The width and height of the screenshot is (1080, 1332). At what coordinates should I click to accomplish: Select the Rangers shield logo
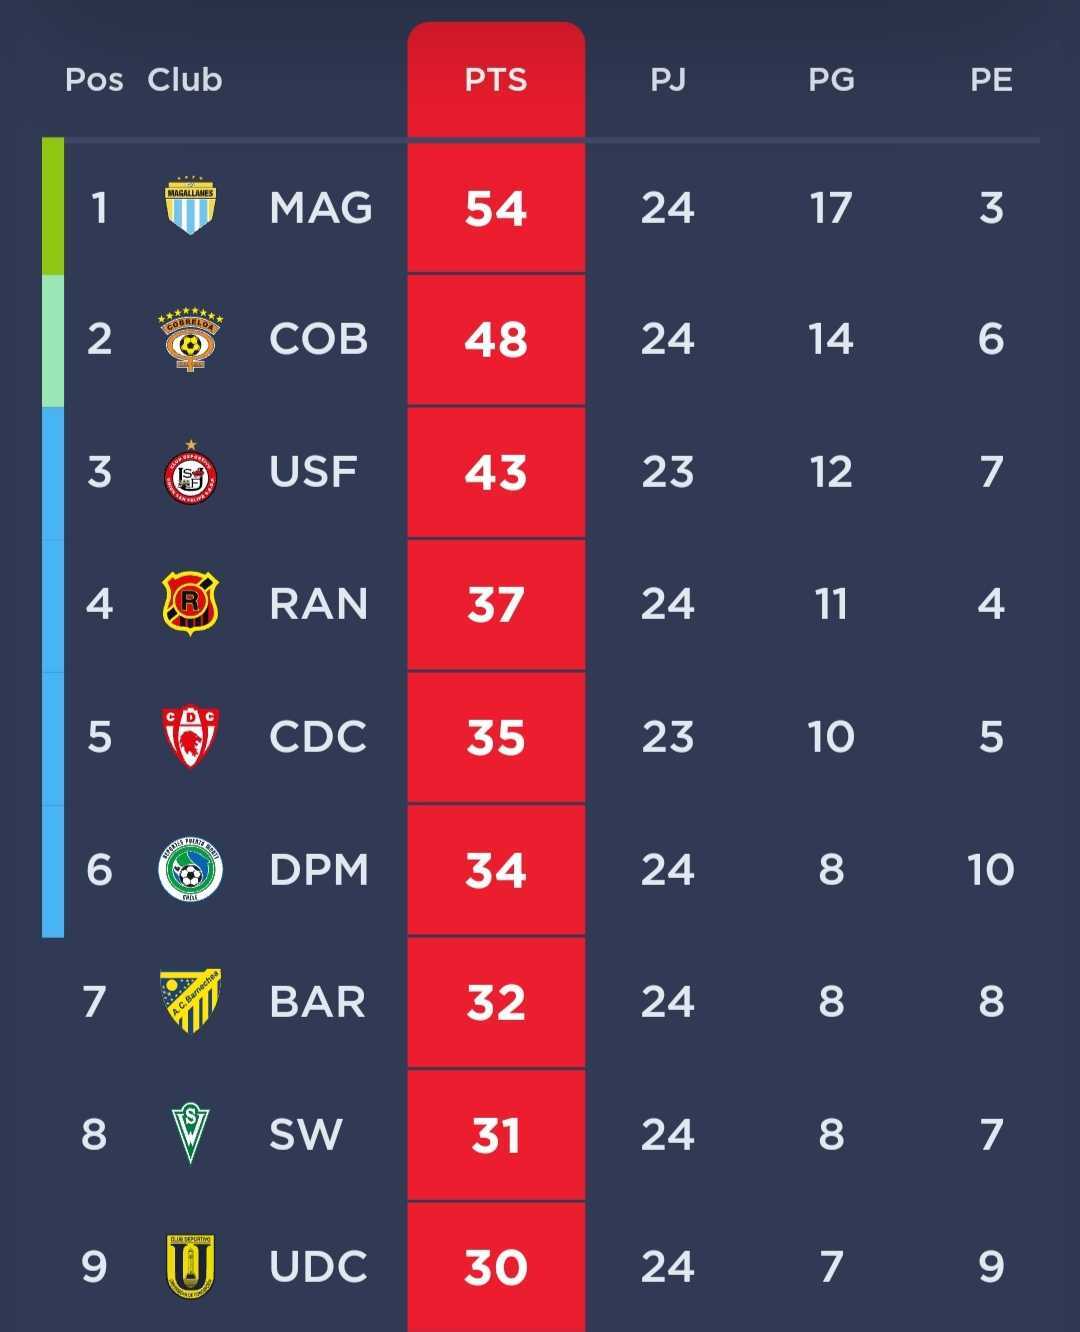coord(192,603)
